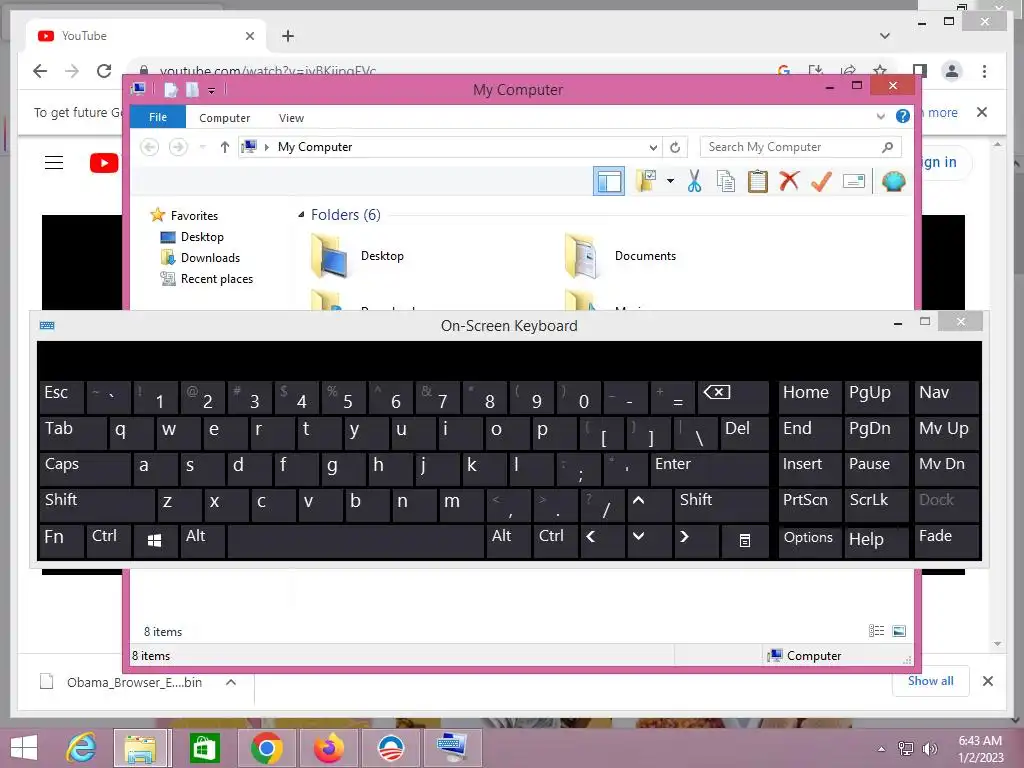The height and width of the screenshot is (768, 1024).
Task: Click the Windows logo key on keyboard
Action: tap(155, 541)
